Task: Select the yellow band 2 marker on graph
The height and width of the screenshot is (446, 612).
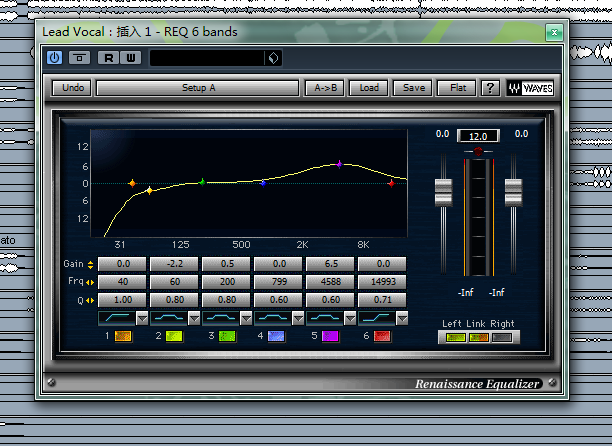Action: [149, 190]
